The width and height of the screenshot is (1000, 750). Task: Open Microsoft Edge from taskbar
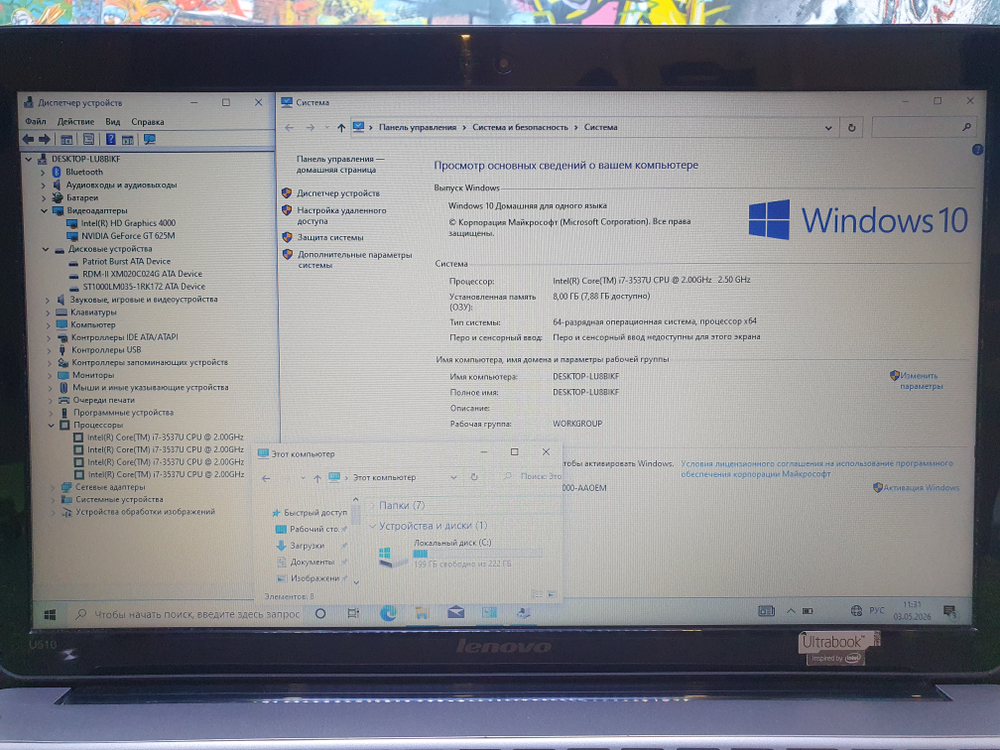point(388,614)
